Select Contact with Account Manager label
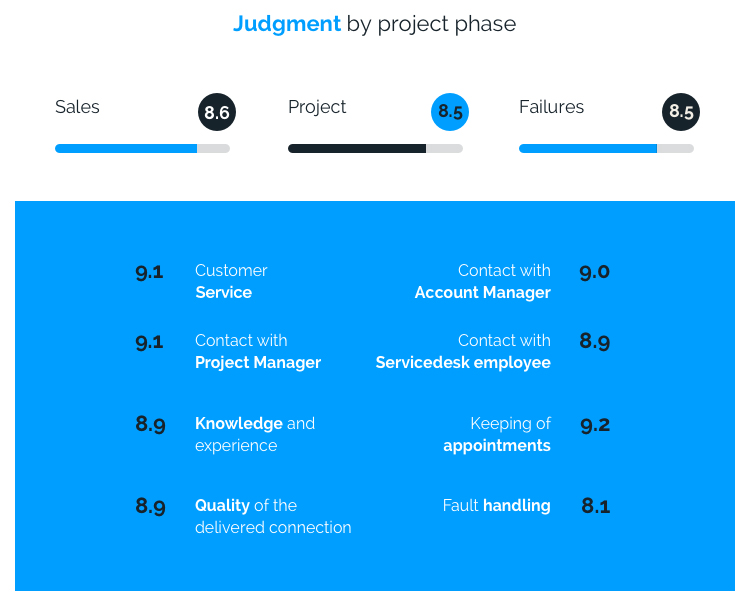The height and width of the screenshot is (605, 748). [482, 282]
